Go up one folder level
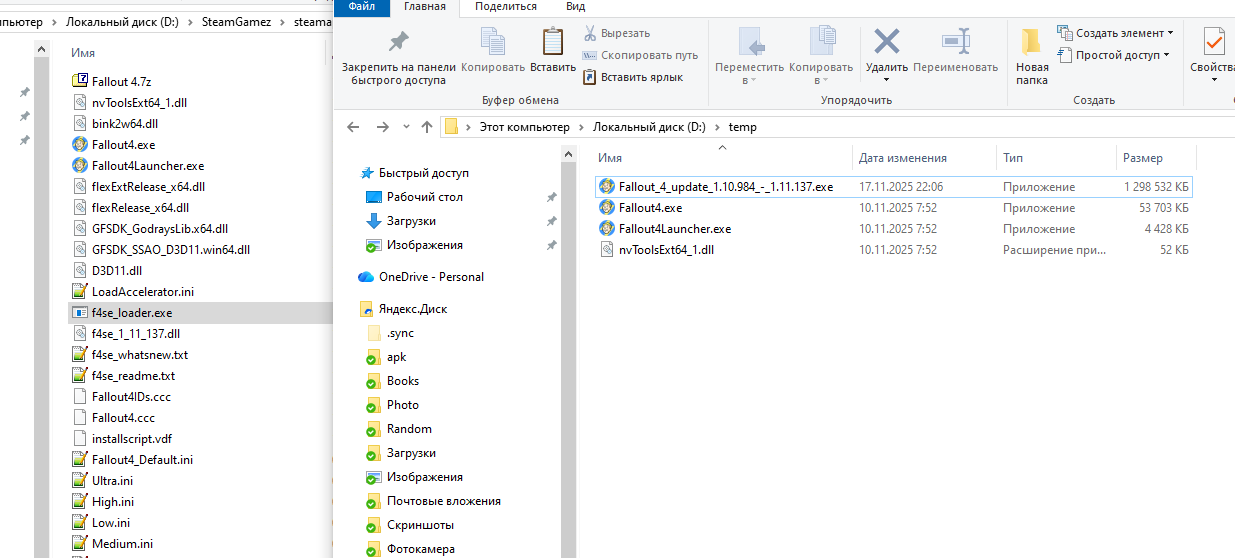This screenshot has width=1235, height=558. [427, 127]
